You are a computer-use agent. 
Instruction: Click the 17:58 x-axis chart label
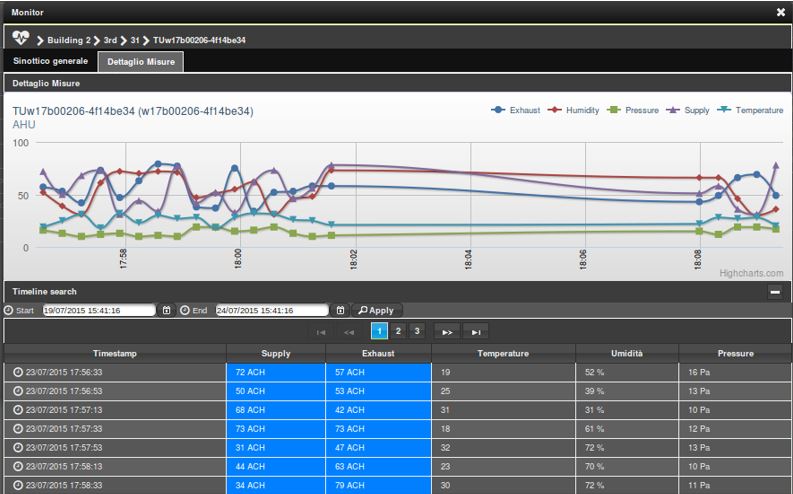pyautogui.click(x=123, y=259)
